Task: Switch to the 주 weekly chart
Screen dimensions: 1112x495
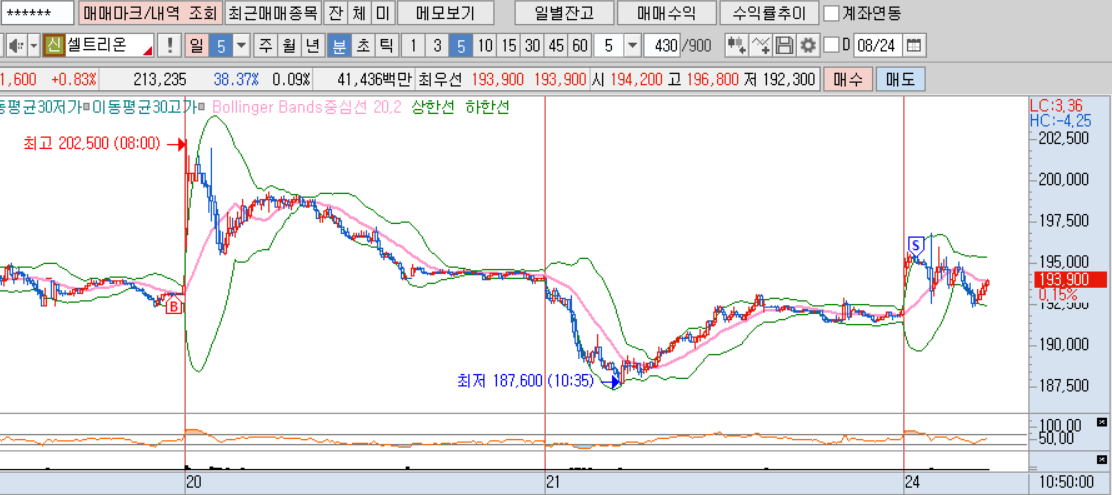Action: click(266, 46)
